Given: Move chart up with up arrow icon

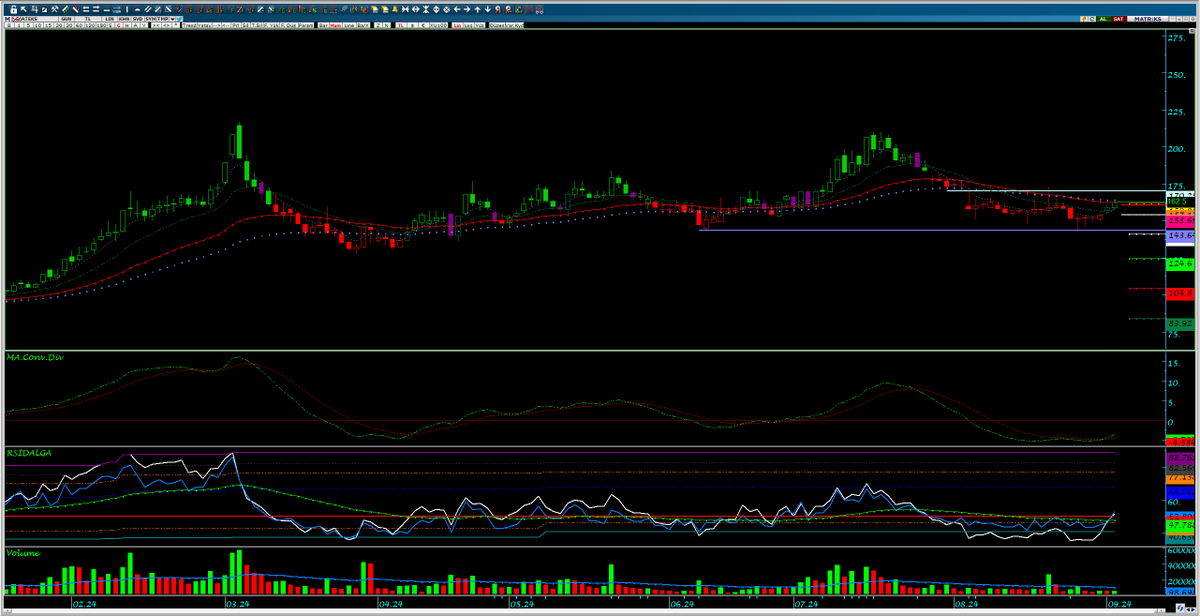Looking at the screenshot, I should pyautogui.click(x=477, y=9).
